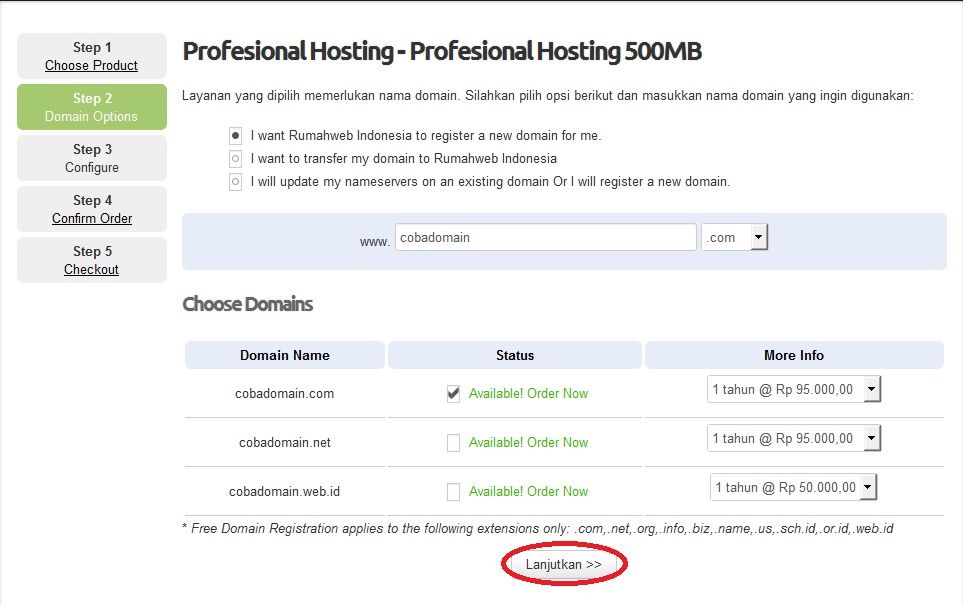The image size is (963, 605).
Task: Open the .com extension dropdown
Action: [x=735, y=237]
